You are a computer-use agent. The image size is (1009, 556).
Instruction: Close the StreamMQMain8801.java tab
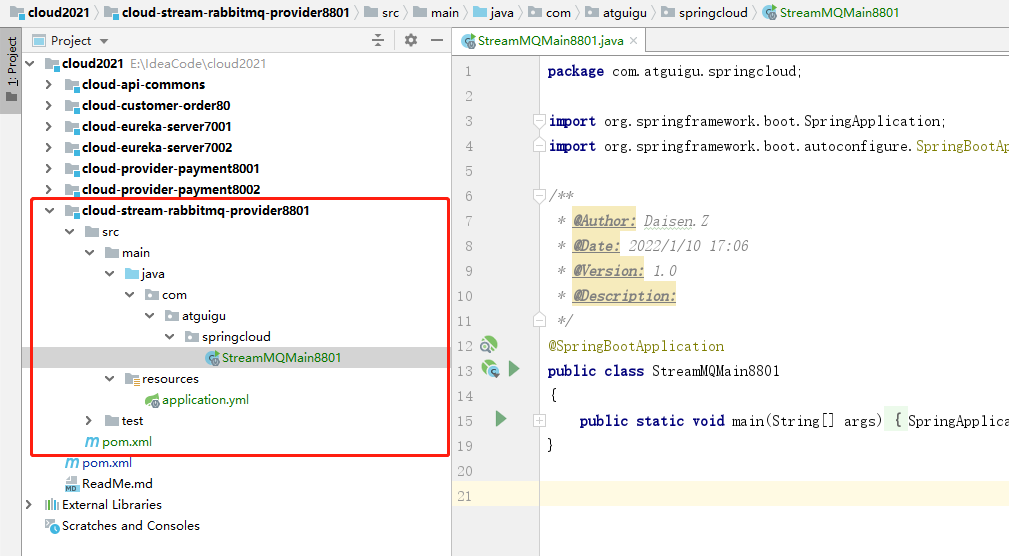tap(634, 41)
